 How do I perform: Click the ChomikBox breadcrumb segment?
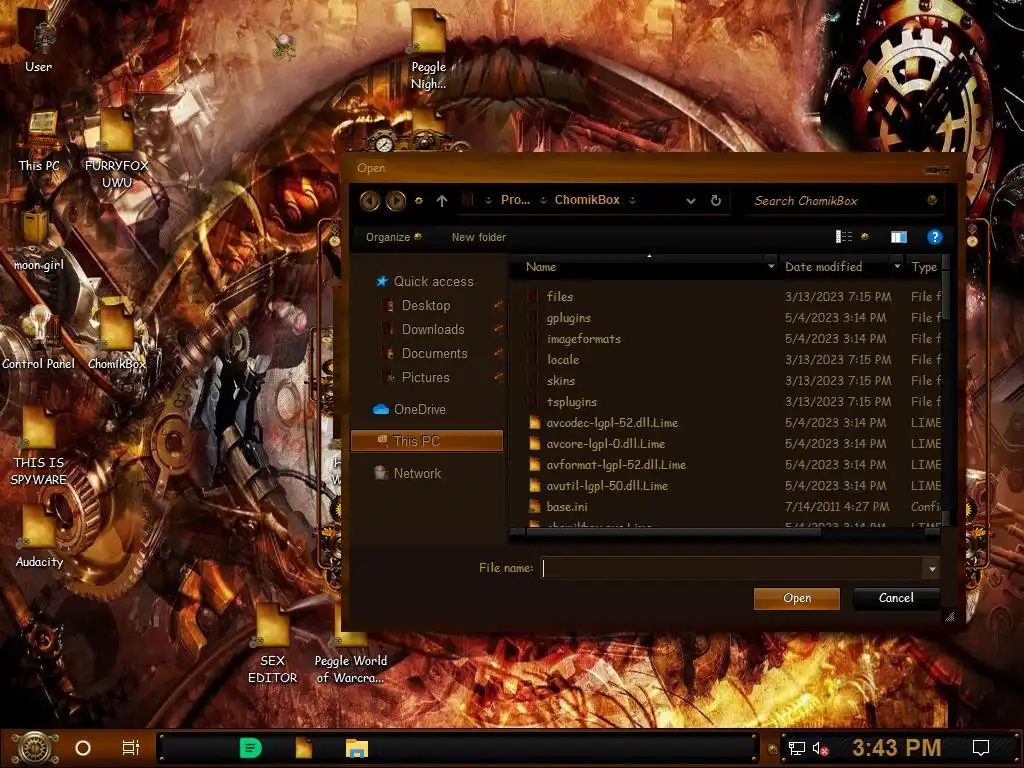587,200
